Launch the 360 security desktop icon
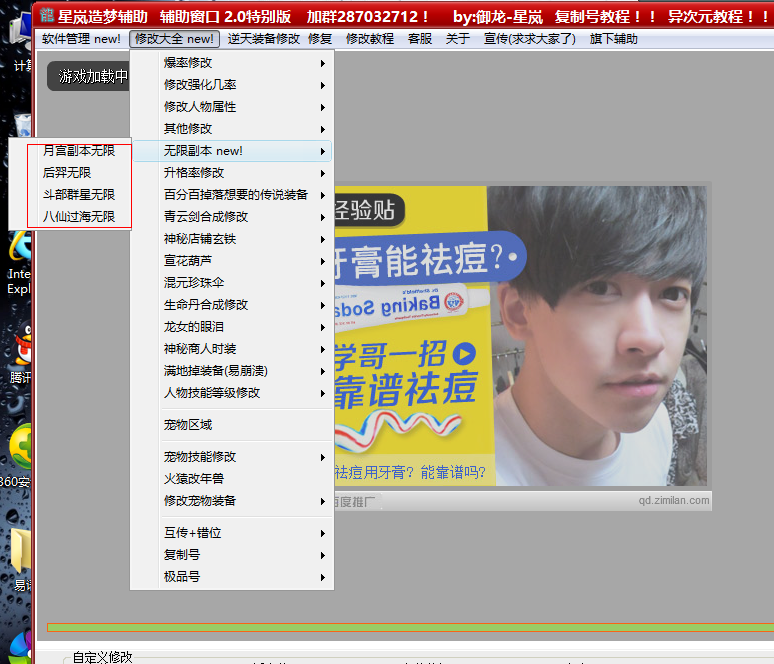This screenshot has width=774, height=664. pos(18,446)
